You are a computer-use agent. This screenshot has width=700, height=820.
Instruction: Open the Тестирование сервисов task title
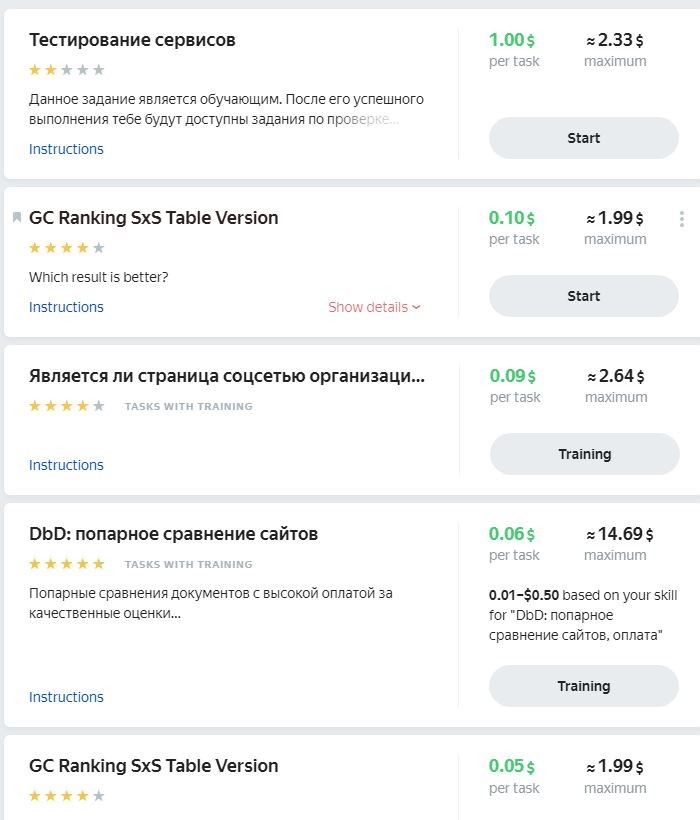(x=132, y=40)
